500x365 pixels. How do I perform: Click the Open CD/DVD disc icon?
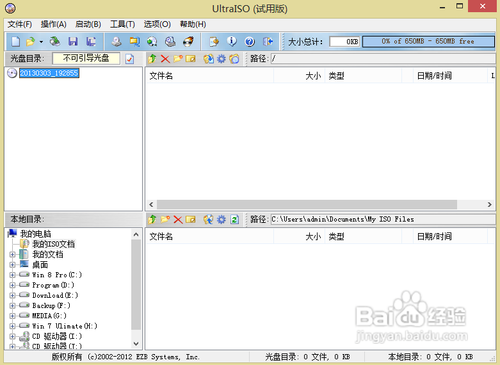55,42
